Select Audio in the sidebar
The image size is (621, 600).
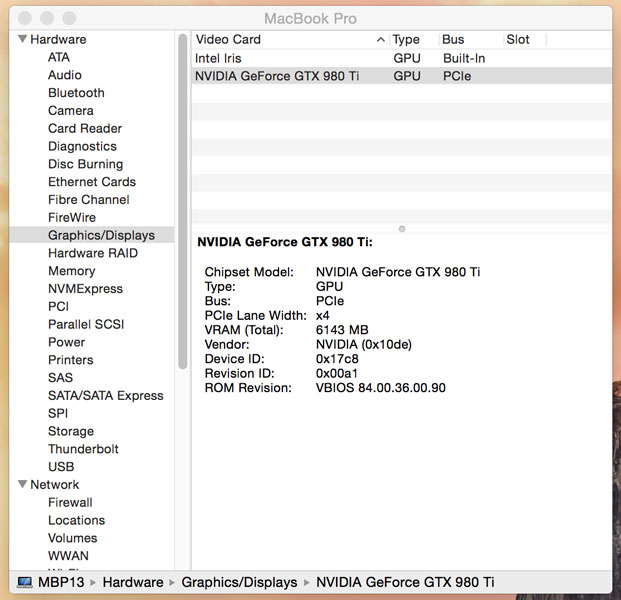[x=65, y=75]
